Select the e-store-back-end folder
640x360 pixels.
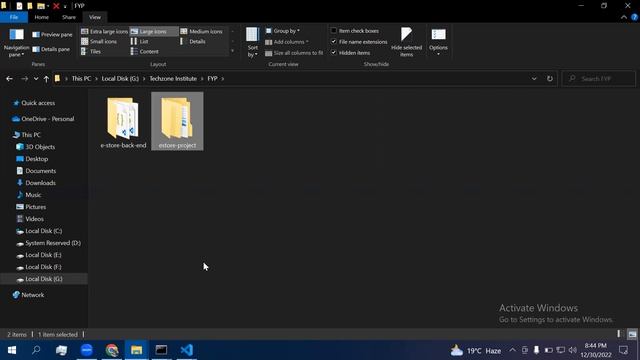[123, 121]
